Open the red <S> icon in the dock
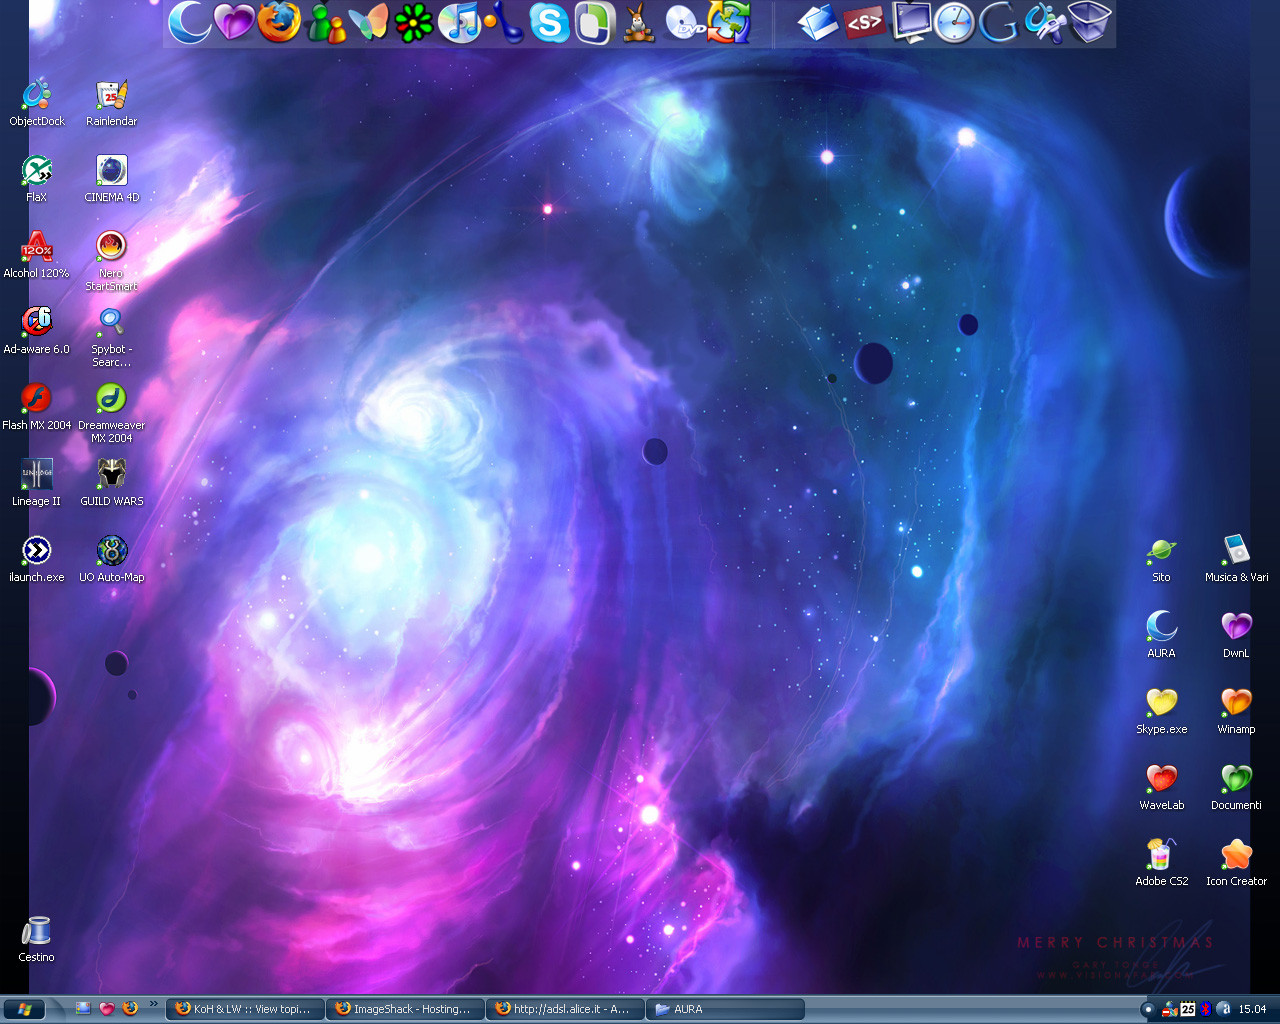1280x1024 pixels. point(864,22)
